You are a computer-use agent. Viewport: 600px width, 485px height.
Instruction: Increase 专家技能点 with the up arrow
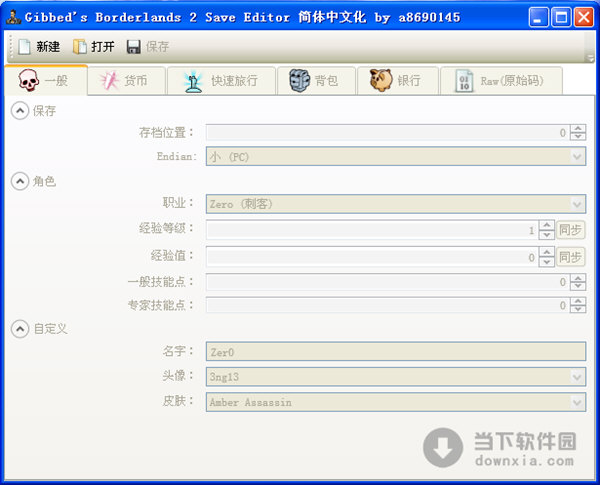pos(578,301)
